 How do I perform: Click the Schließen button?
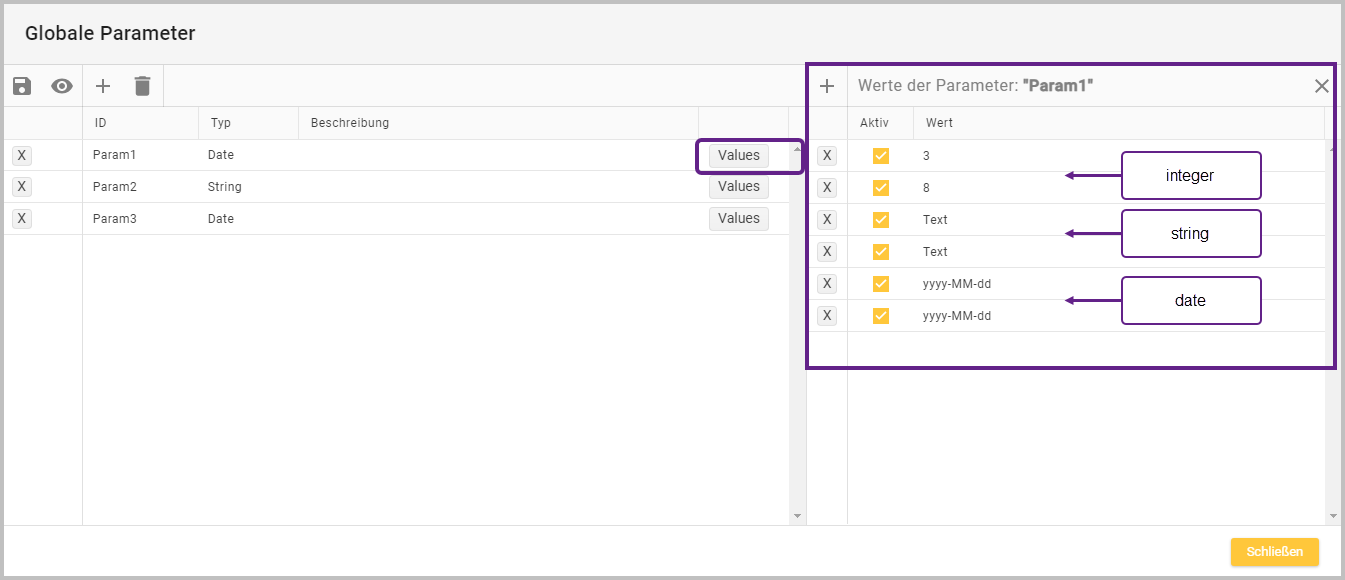coord(1274,552)
